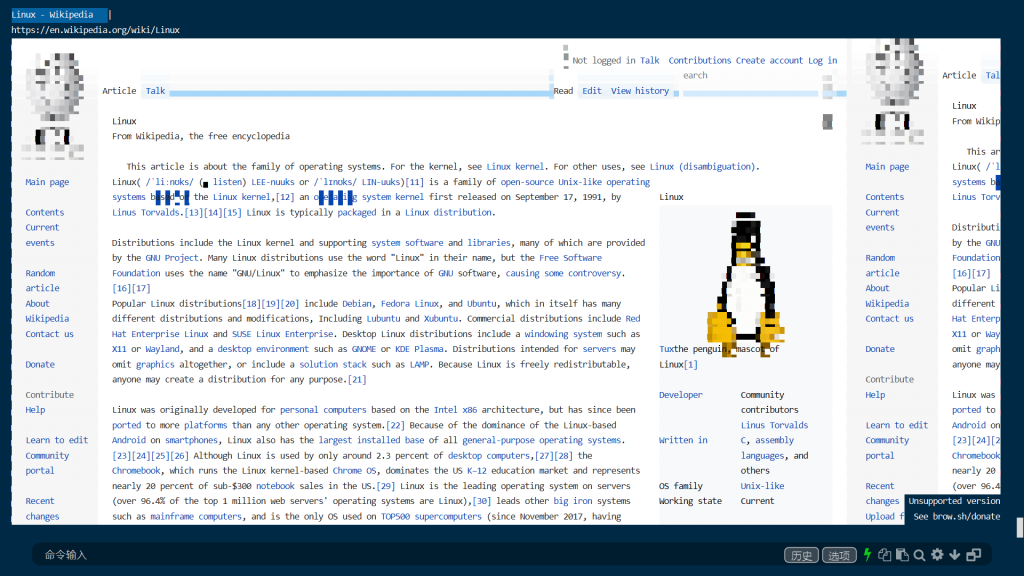
Task: Click the Donate sidebar link
Action: (x=40, y=364)
